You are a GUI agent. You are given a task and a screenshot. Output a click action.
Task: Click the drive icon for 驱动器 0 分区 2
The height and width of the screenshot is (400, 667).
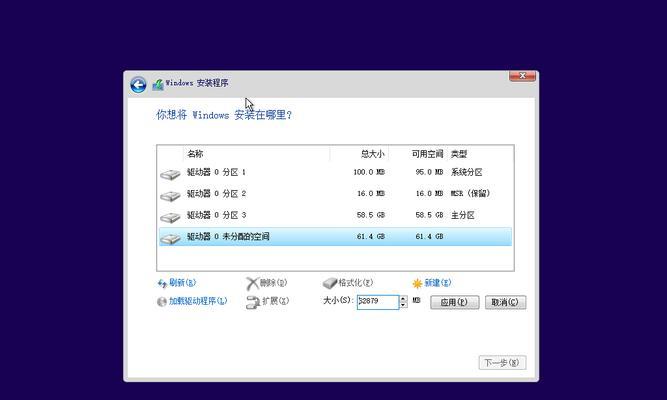click(170, 195)
